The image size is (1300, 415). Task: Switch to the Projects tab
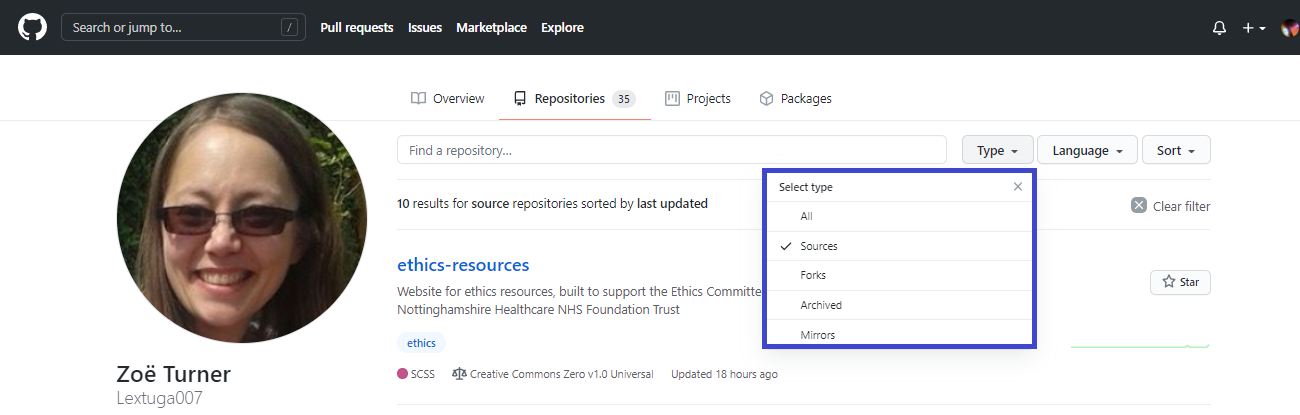pyautogui.click(x=697, y=99)
